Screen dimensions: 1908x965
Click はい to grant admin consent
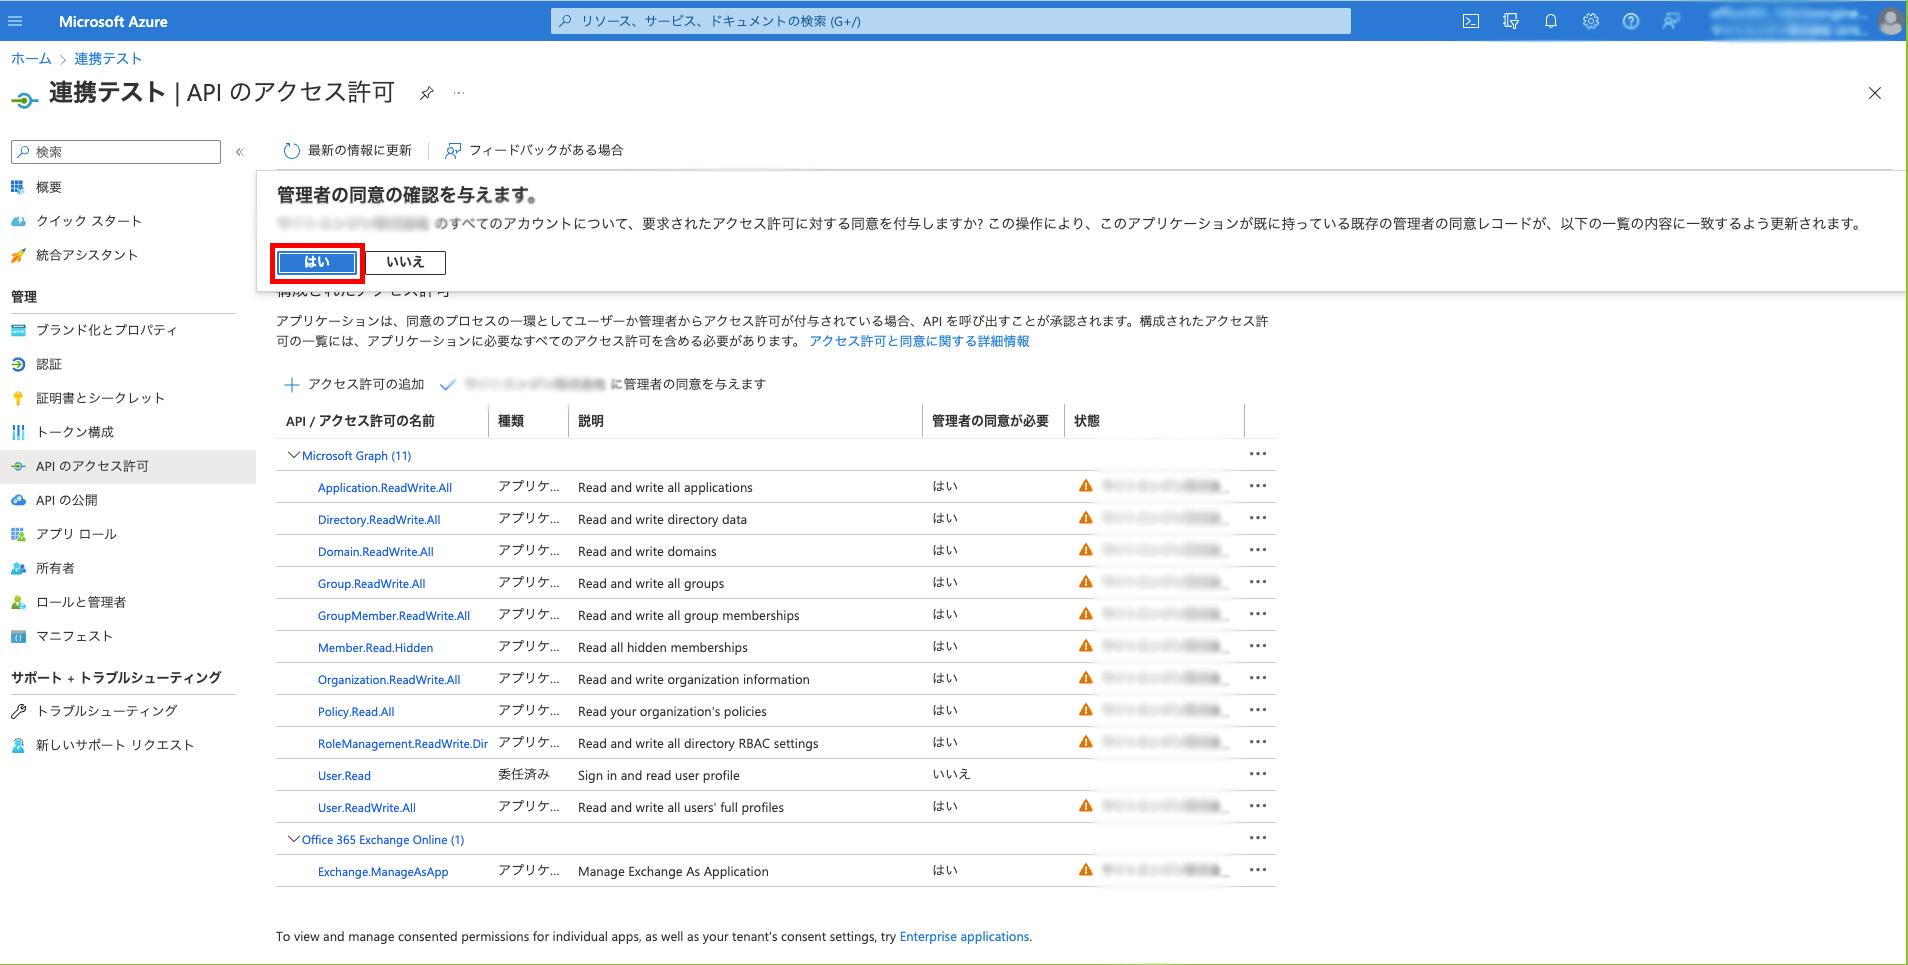tap(316, 262)
